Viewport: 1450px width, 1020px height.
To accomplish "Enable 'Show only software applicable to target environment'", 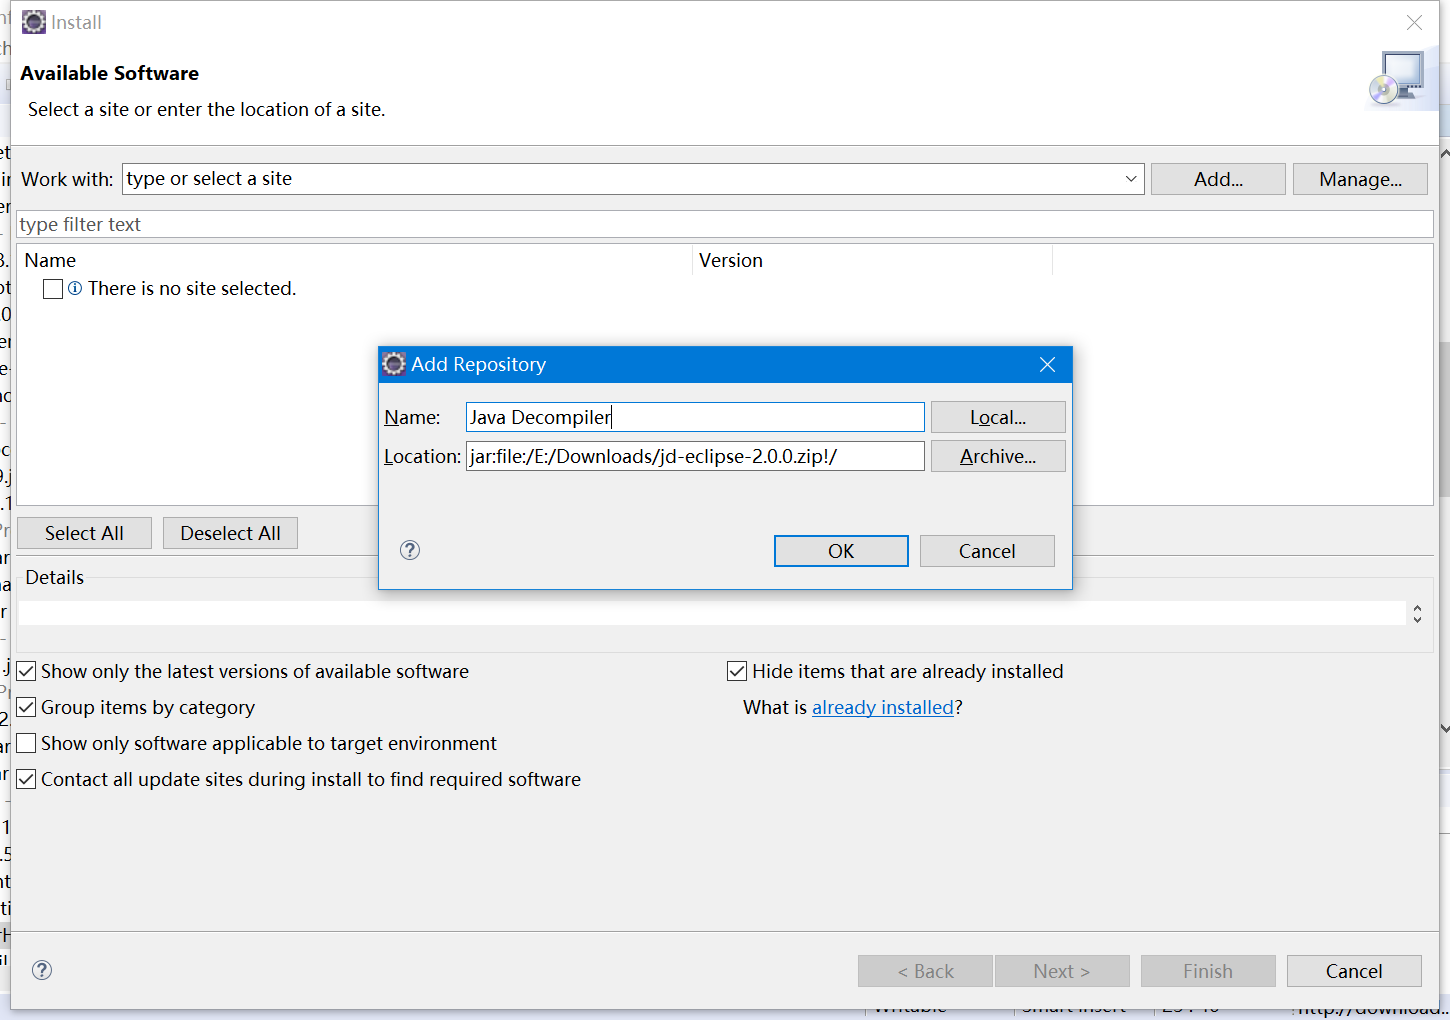I will (x=27, y=743).
